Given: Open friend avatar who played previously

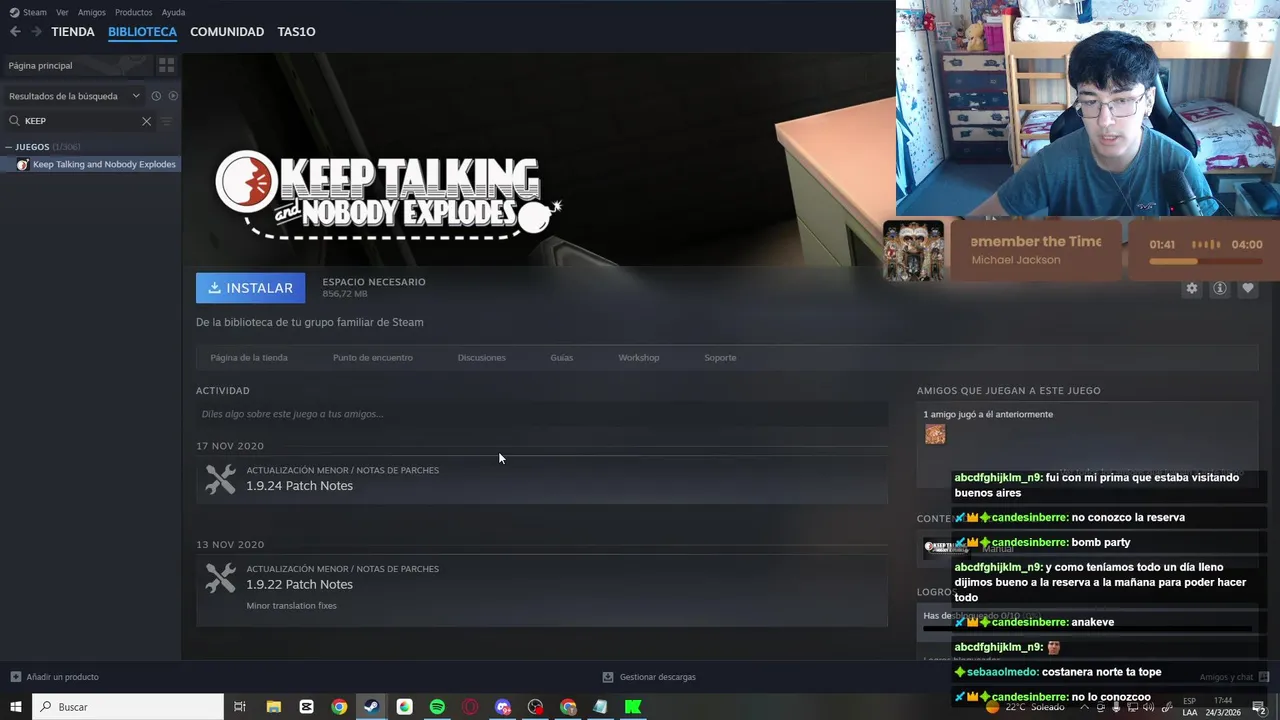Looking at the screenshot, I should [x=935, y=434].
